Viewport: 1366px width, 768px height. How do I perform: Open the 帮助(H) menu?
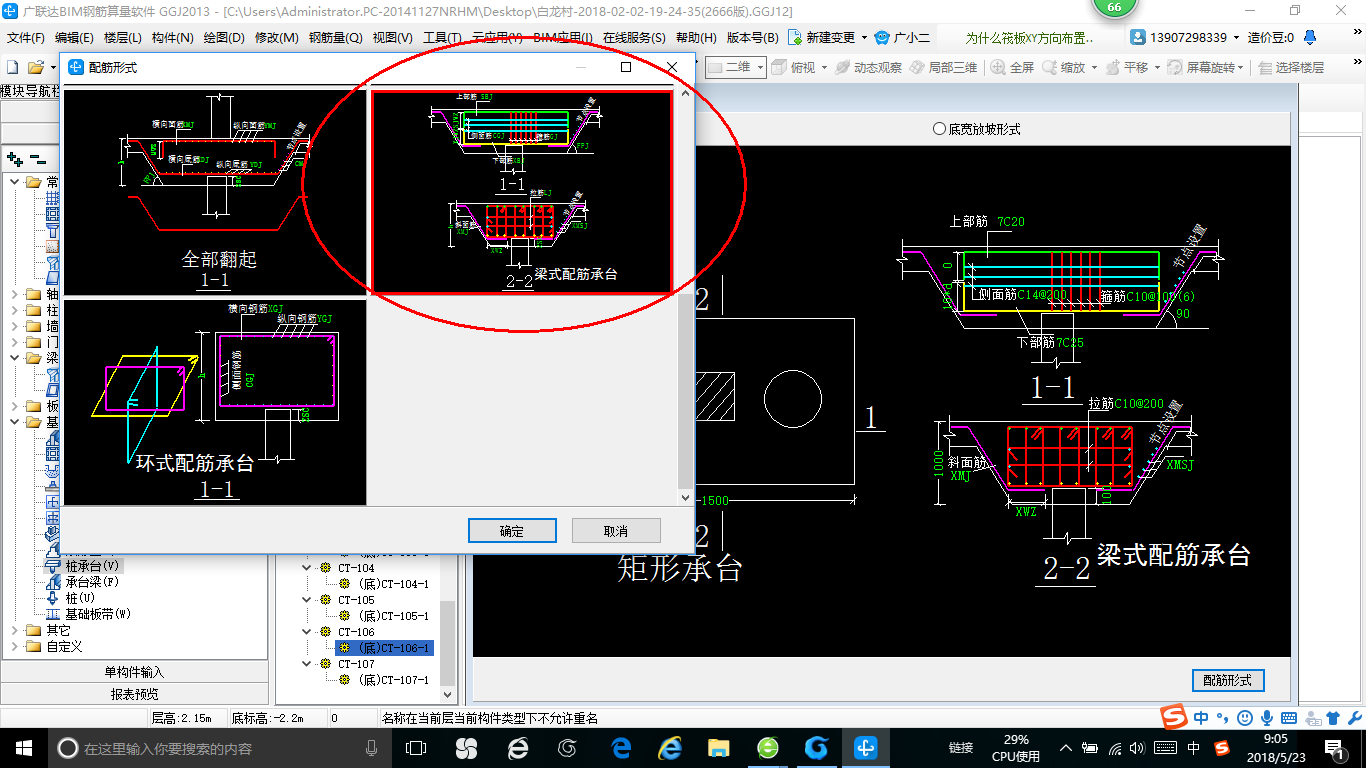tap(696, 38)
